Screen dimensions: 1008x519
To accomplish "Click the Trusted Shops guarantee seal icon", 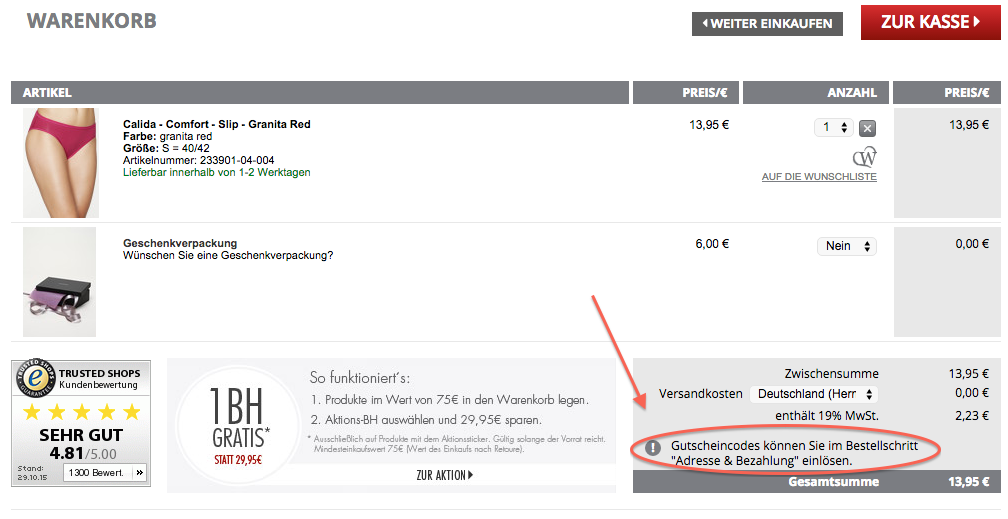I will pos(37,379).
